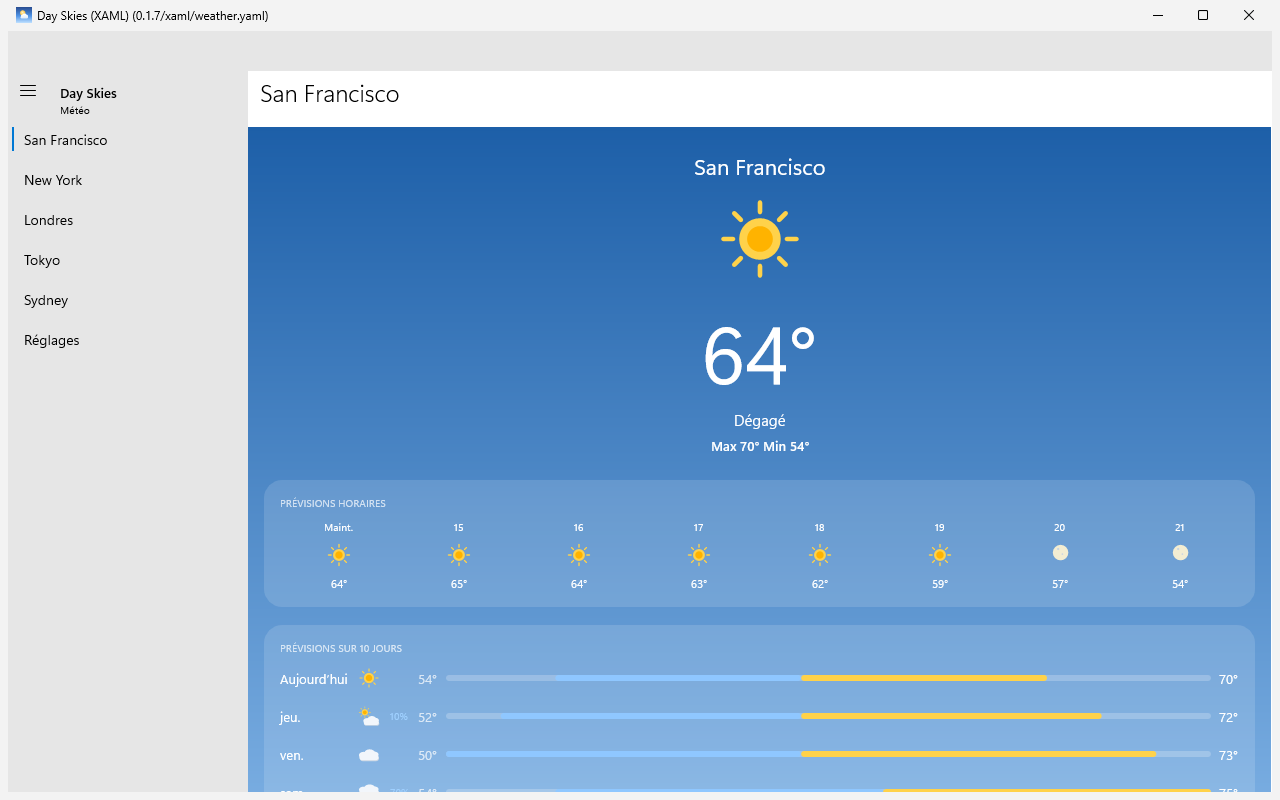
Task: Select Sydney from city list
Action: tap(128, 300)
